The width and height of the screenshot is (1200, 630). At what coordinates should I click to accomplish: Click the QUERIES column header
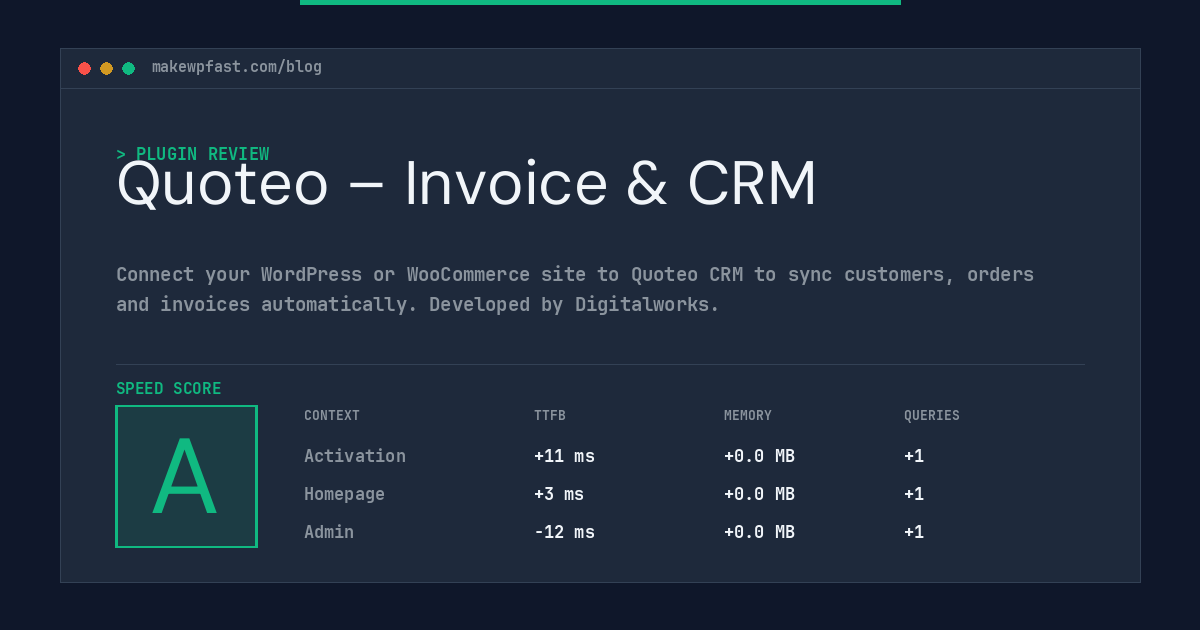coord(932,416)
